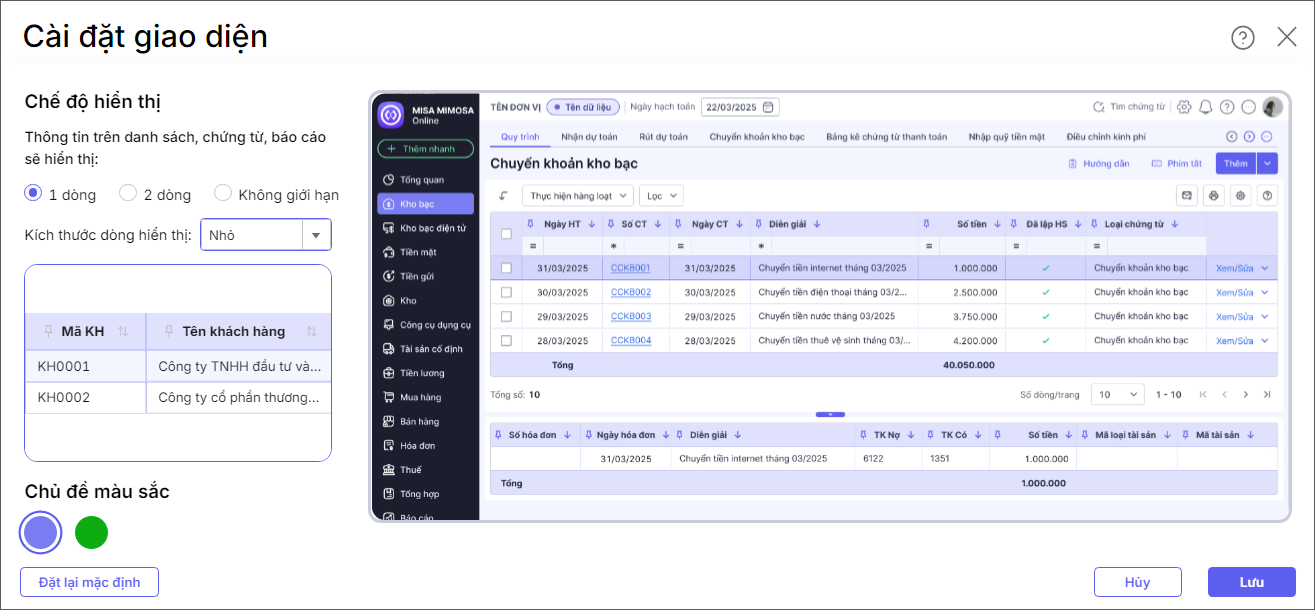This screenshot has width=1315, height=610.
Task: Click the "Đặt lại mặc định" button
Action: click(x=89, y=582)
